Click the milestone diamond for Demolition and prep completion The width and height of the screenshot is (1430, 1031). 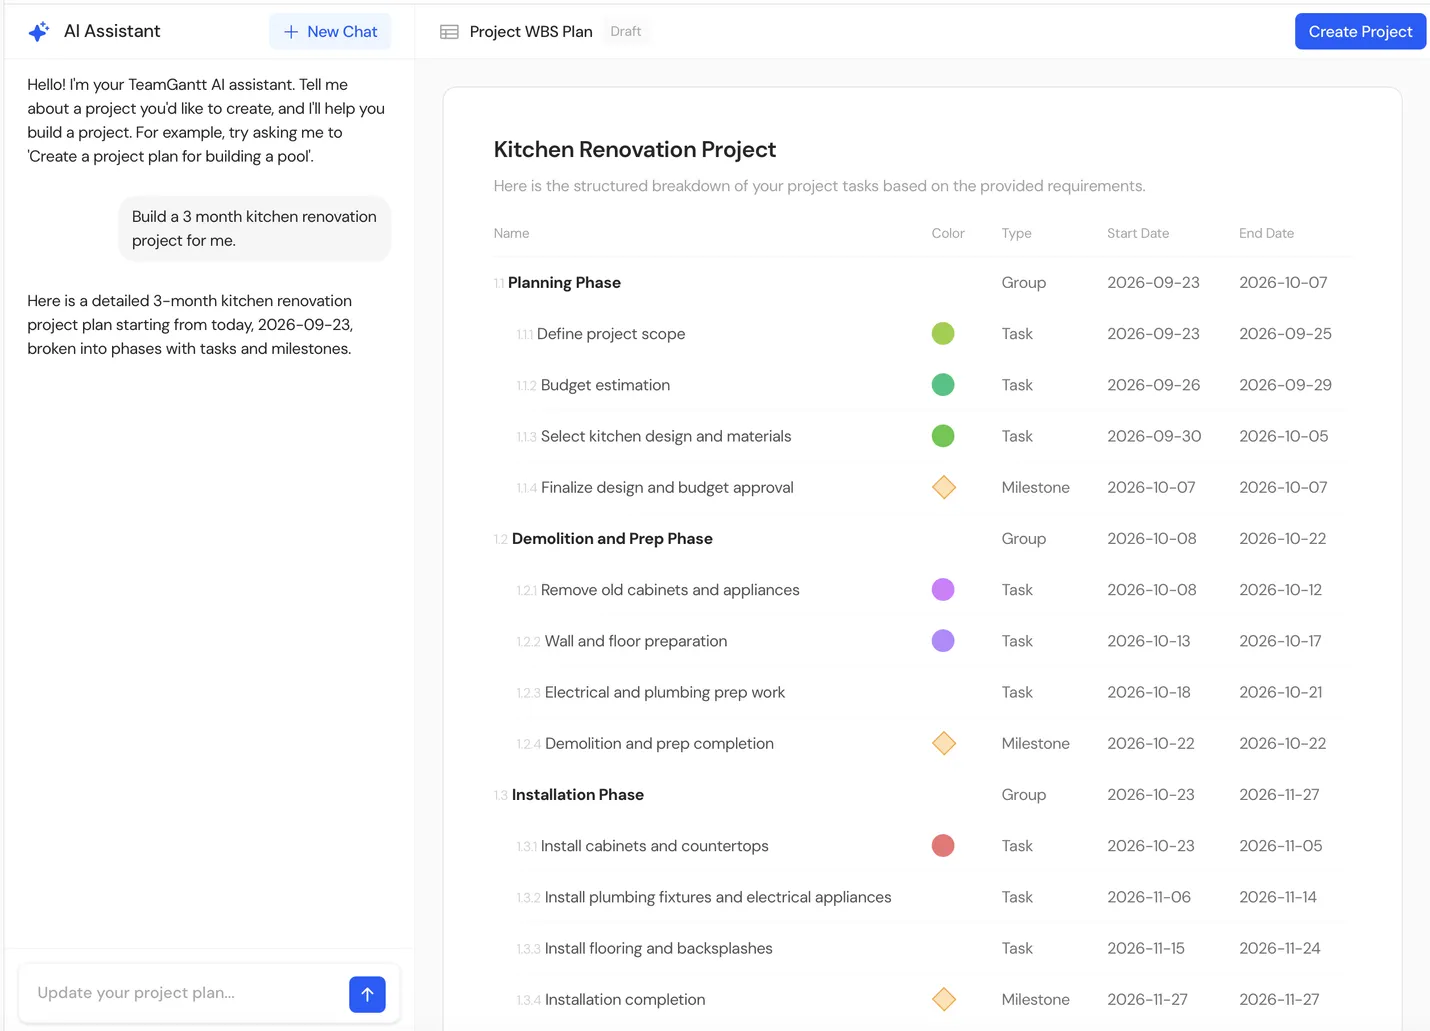point(944,743)
